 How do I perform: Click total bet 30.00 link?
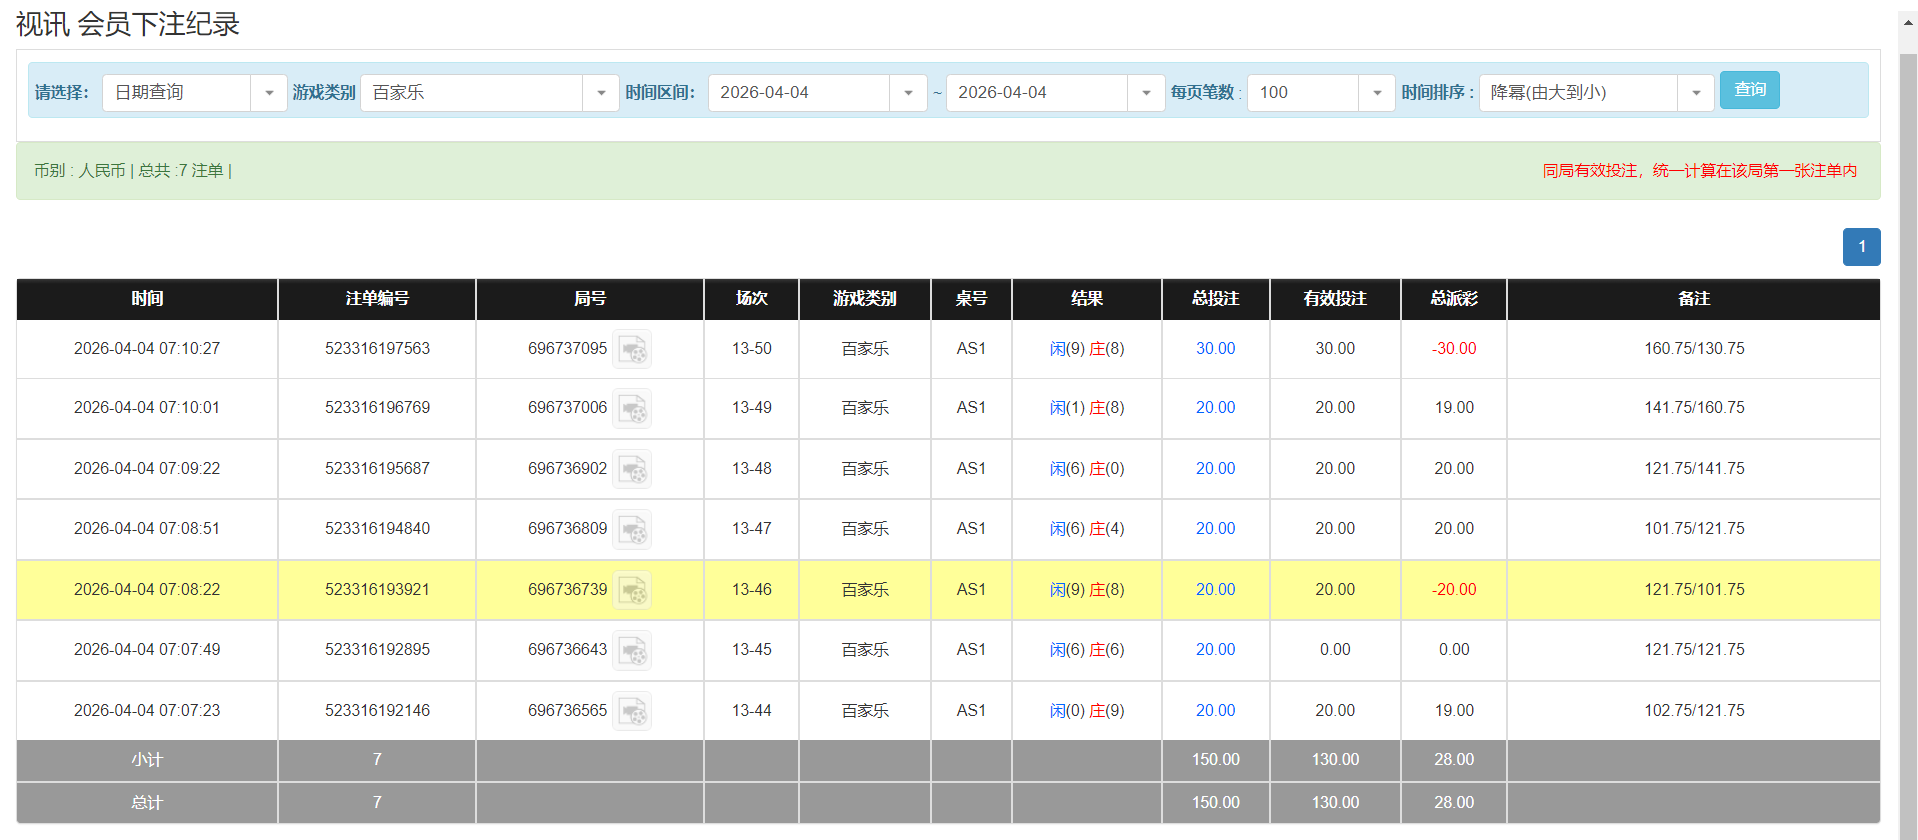click(1215, 349)
